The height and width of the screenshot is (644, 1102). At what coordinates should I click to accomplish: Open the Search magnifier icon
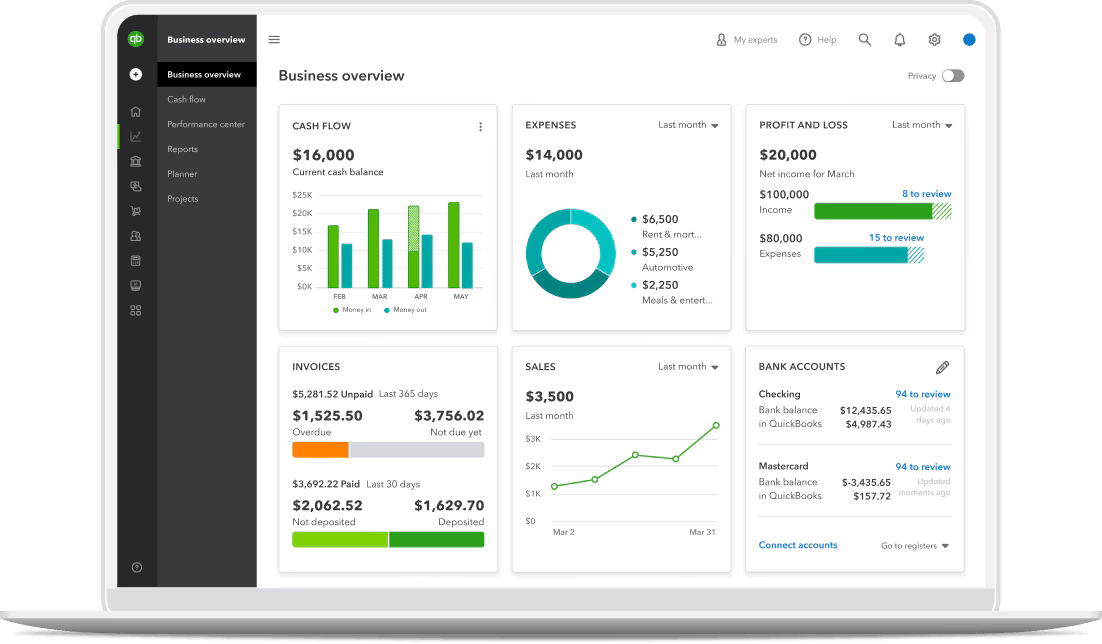coord(864,39)
